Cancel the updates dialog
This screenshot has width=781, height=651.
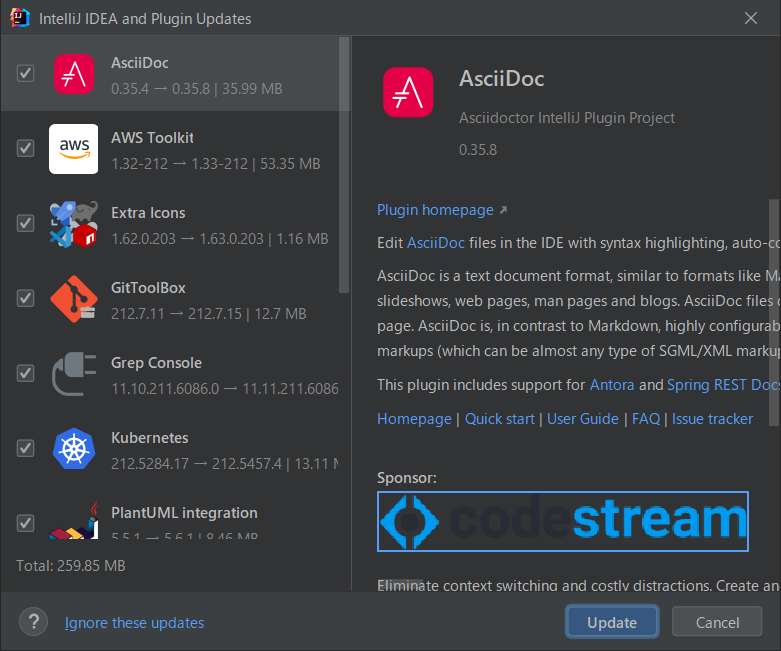[x=717, y=622]
